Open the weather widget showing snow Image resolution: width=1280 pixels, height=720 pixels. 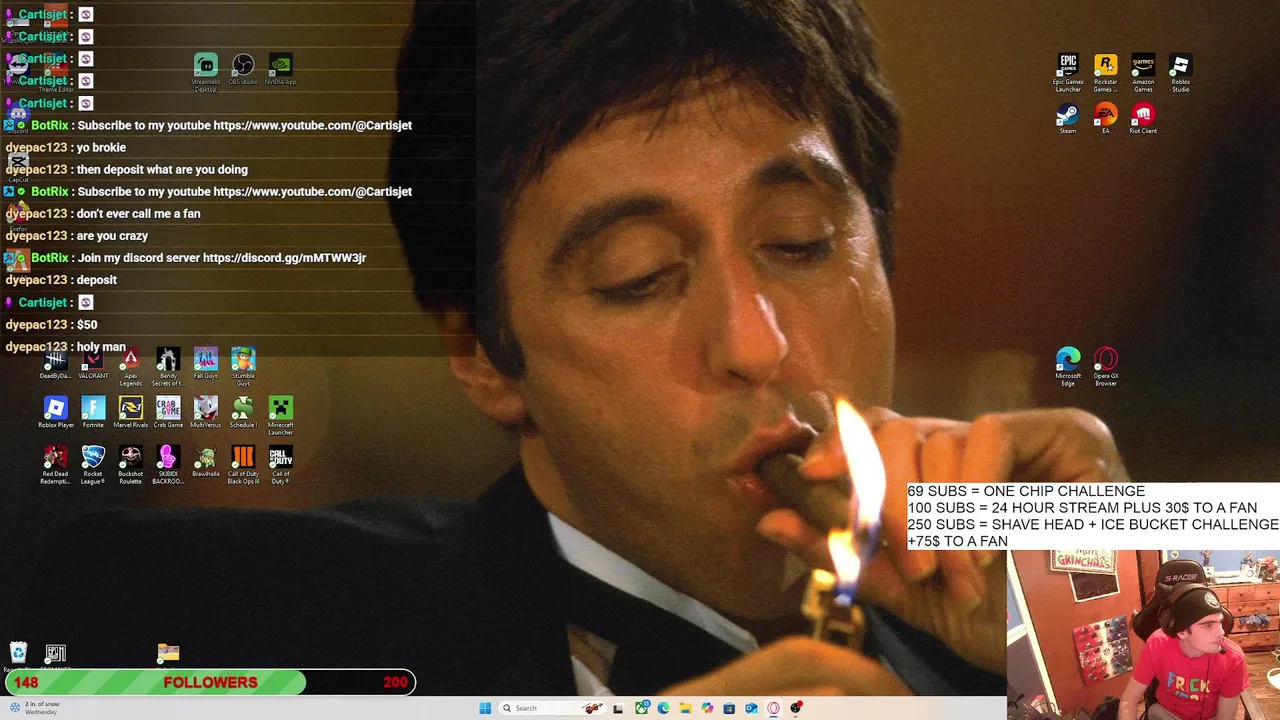click(x=34, y=708)
